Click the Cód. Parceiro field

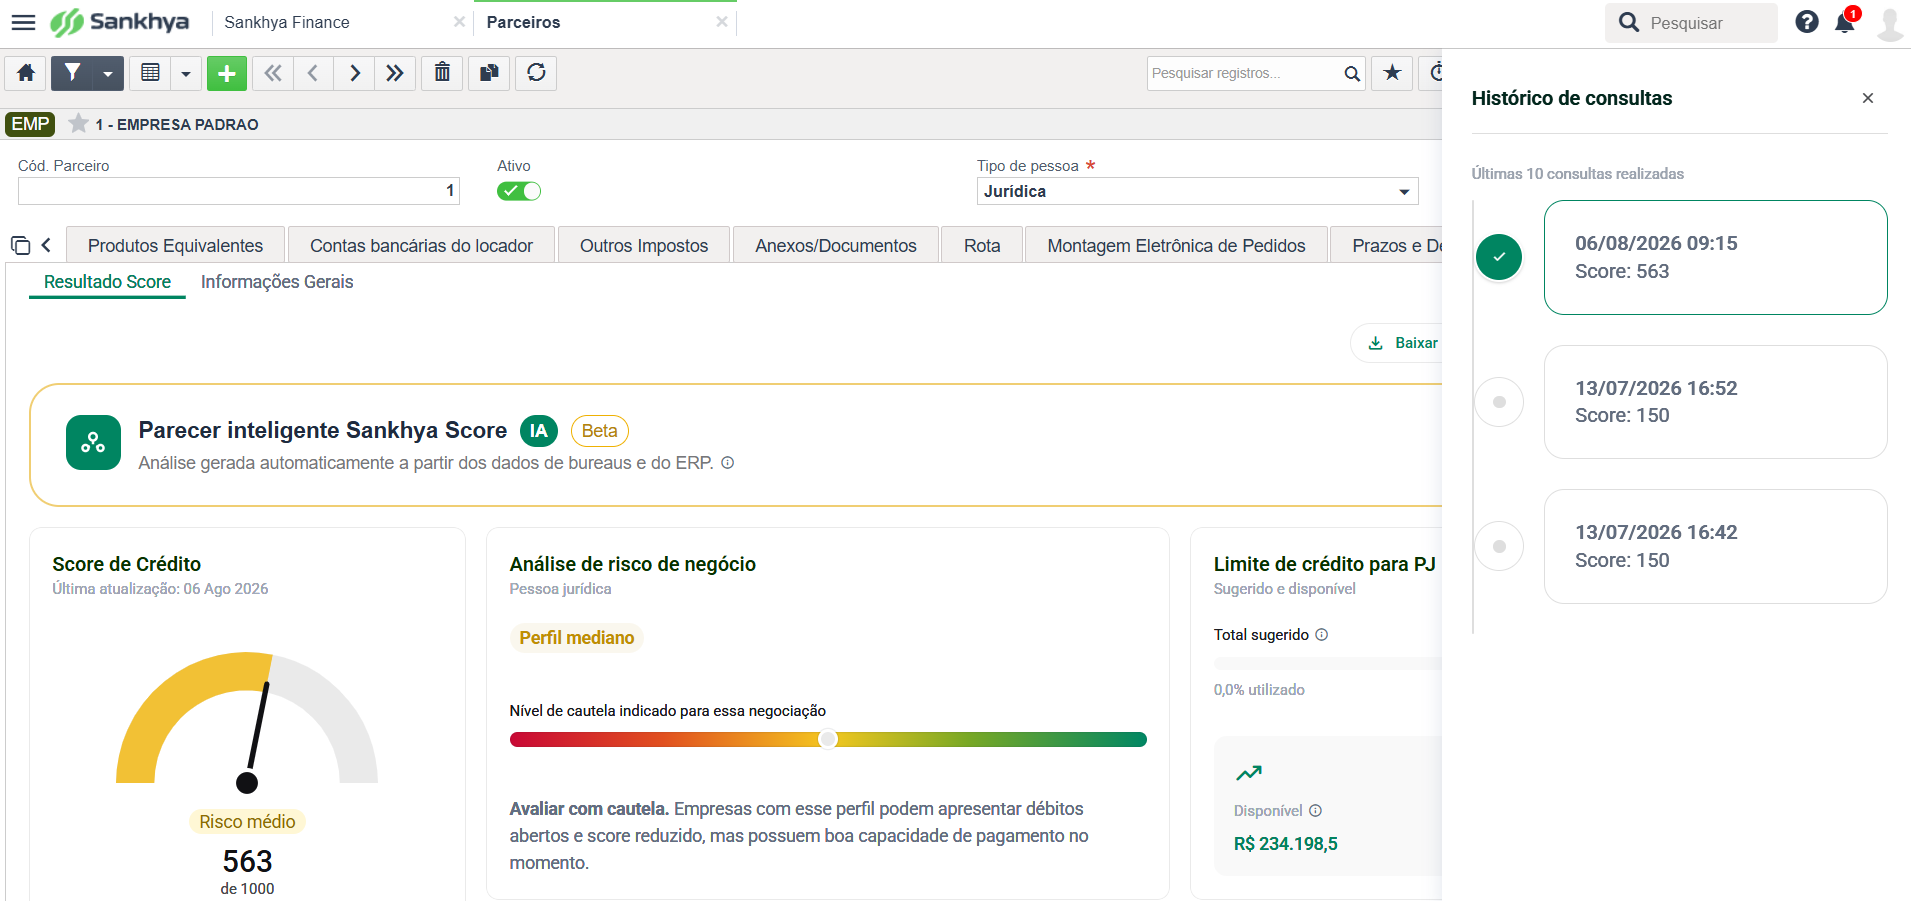(239, 191)
